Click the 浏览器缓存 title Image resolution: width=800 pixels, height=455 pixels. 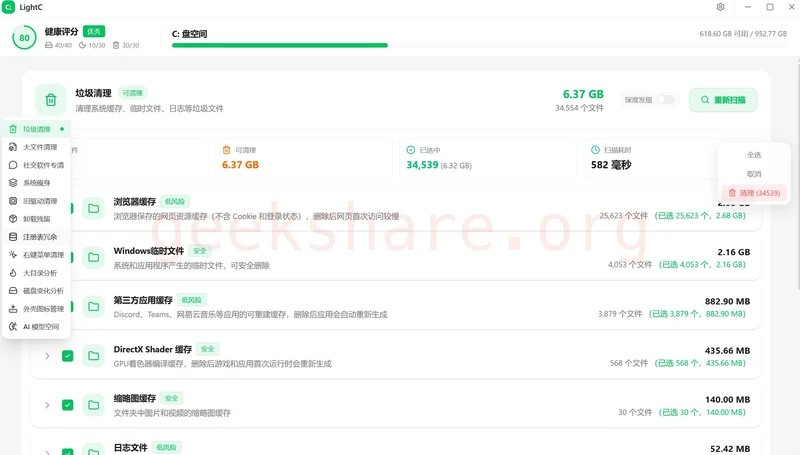pos(134,201)
